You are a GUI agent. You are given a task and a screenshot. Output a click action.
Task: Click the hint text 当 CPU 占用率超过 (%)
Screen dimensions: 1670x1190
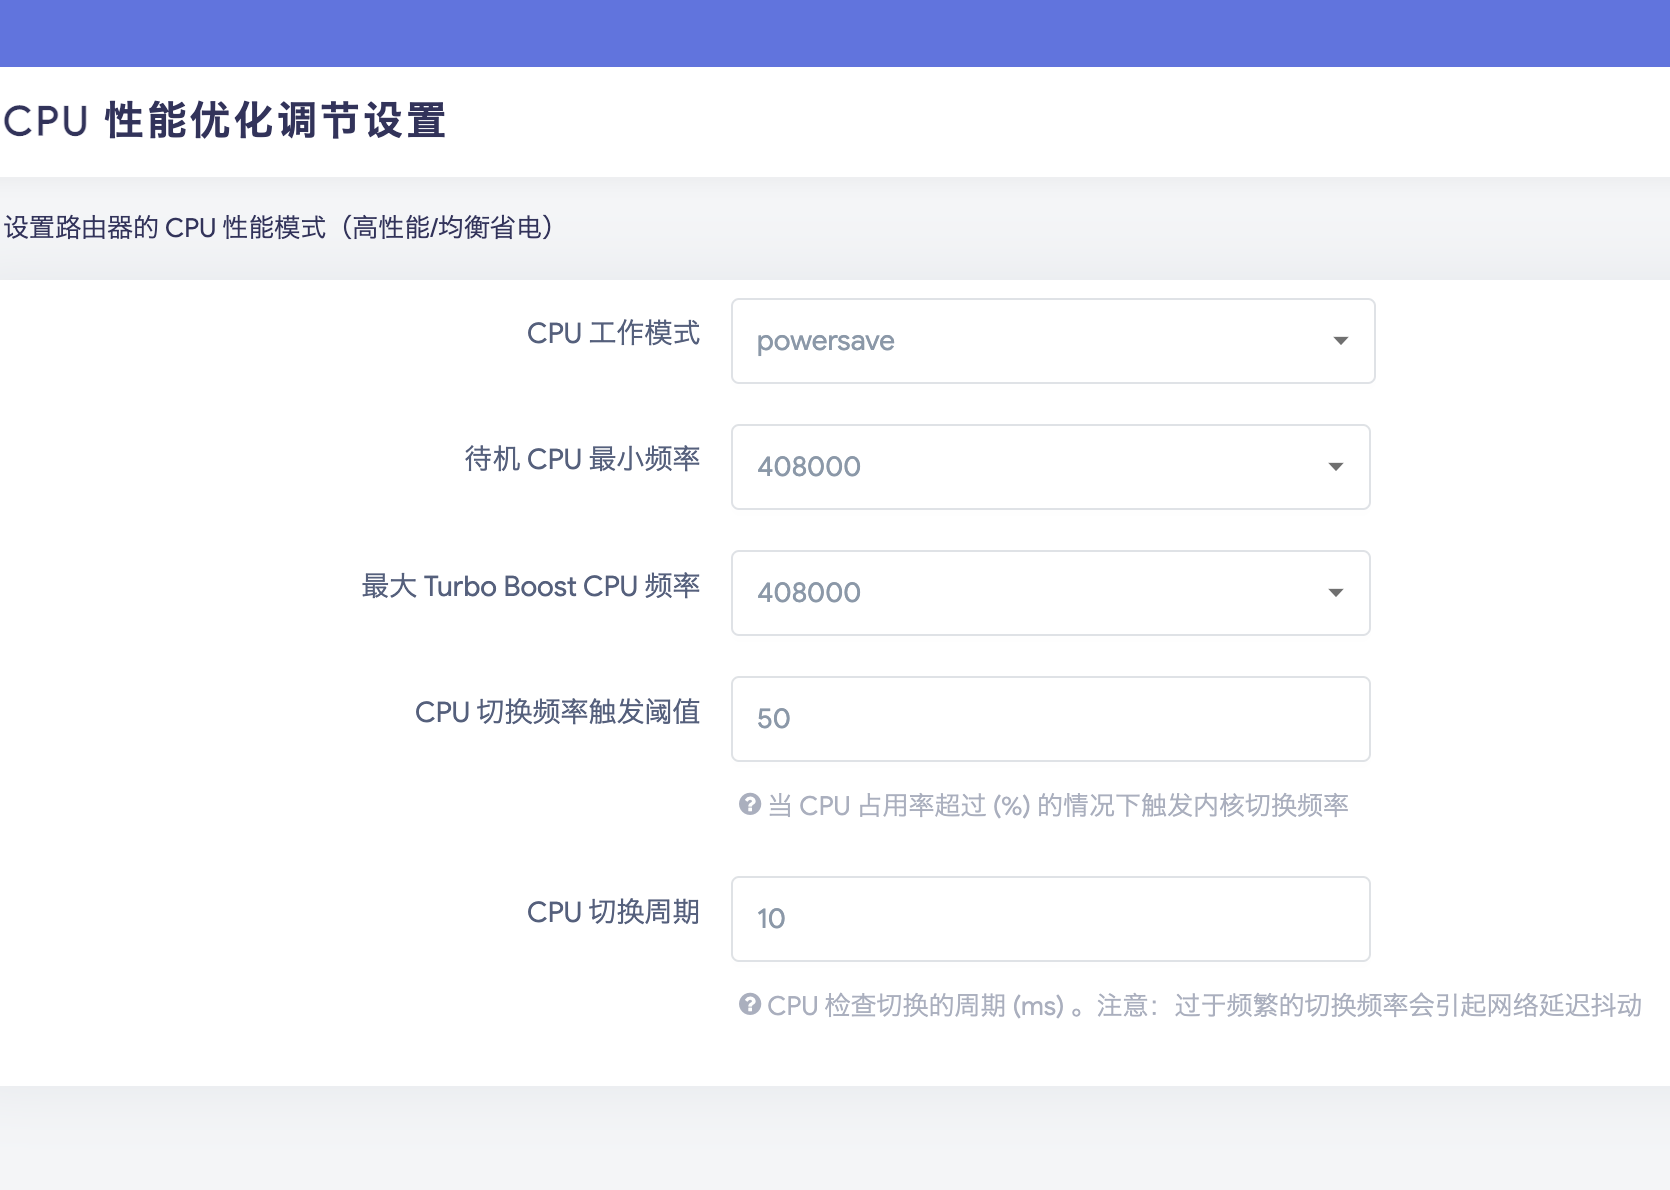1058,805
